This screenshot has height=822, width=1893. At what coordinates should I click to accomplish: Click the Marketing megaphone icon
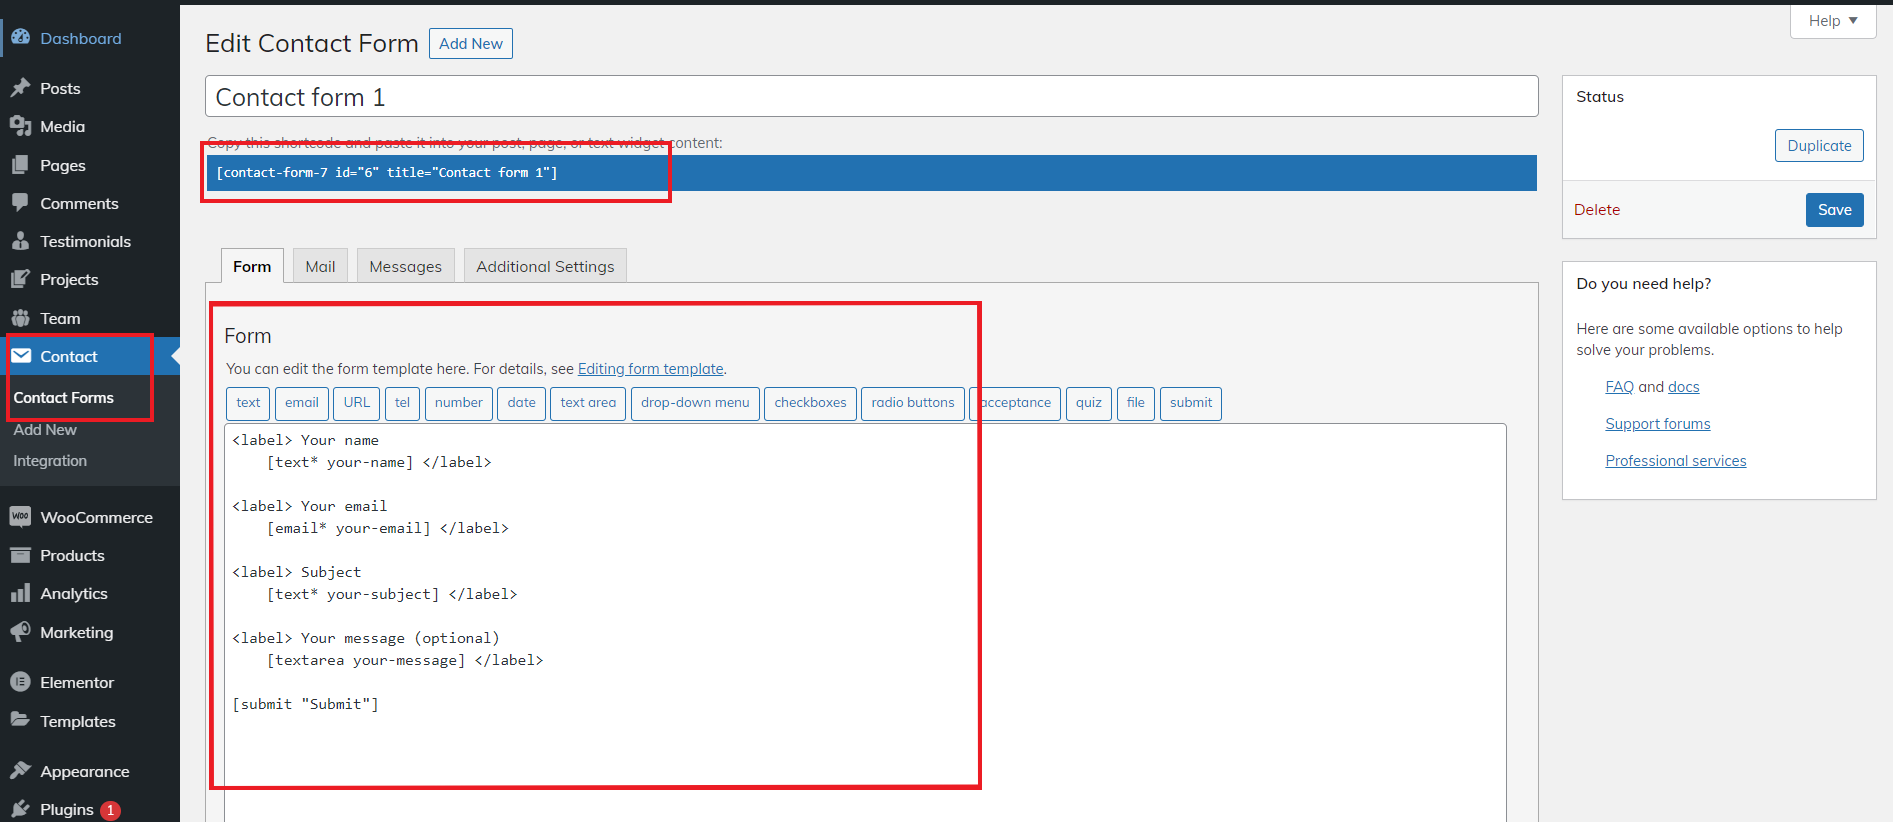tap(20, 632)
